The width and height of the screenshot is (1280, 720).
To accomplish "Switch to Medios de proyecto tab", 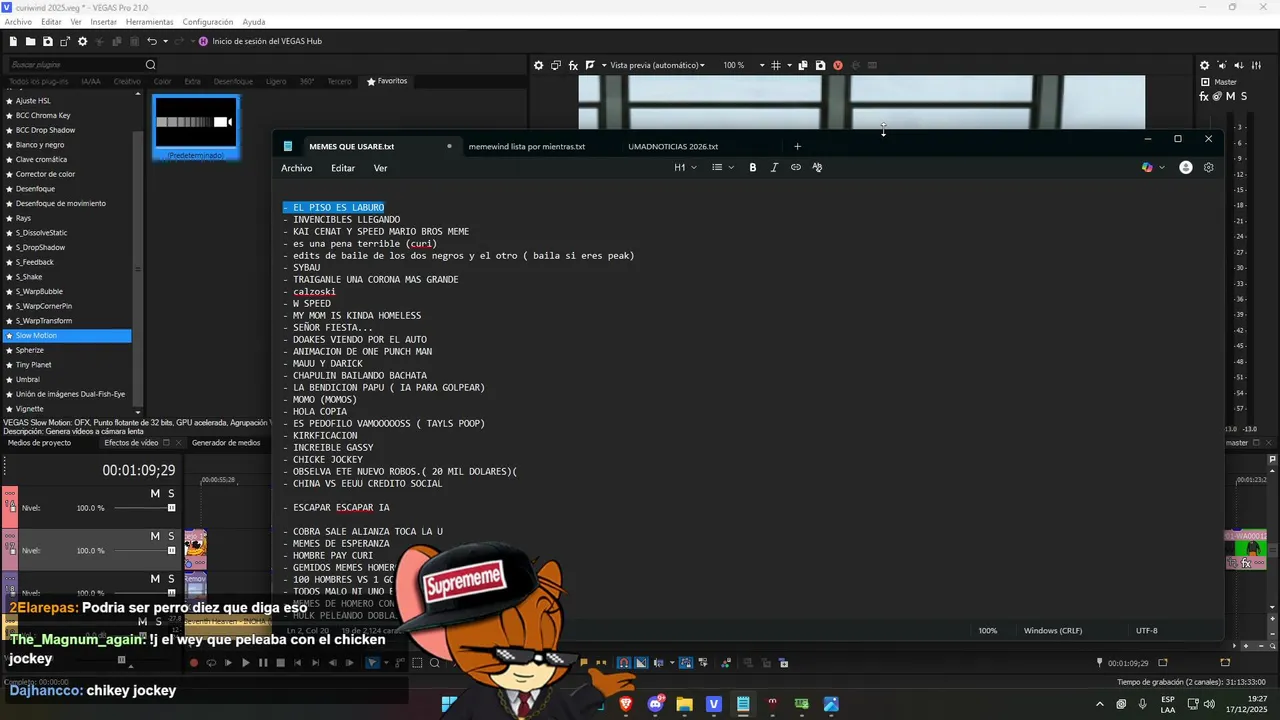I will point(40,442).
